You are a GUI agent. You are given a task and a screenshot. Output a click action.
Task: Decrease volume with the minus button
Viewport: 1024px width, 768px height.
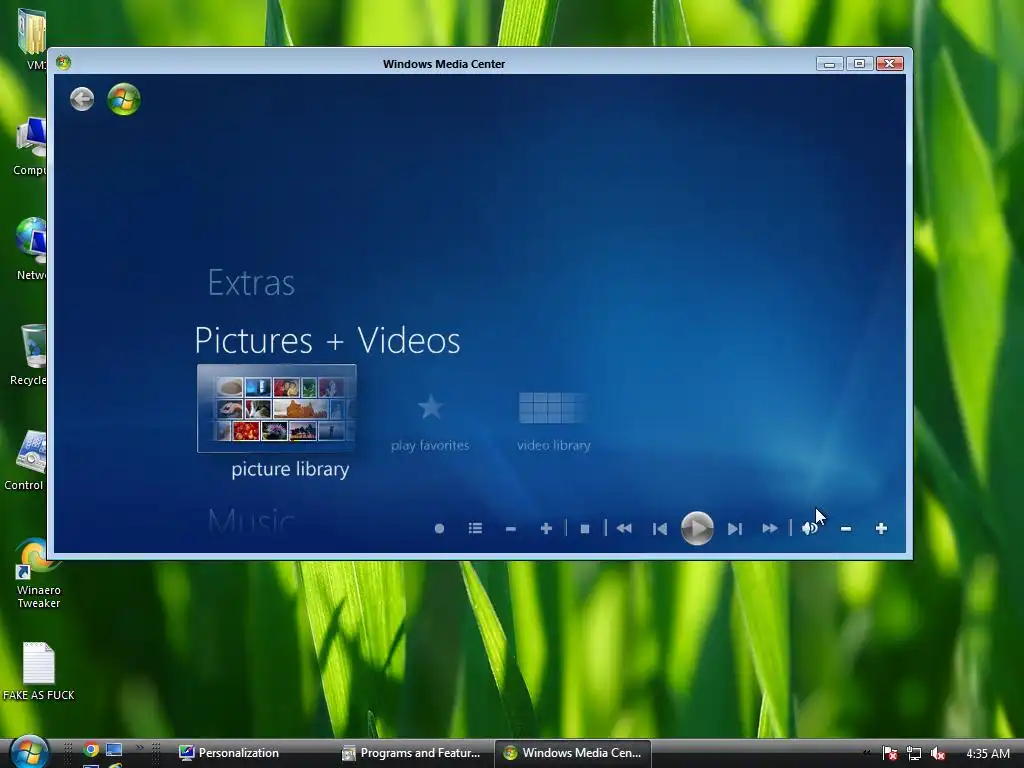coord(846,528)
